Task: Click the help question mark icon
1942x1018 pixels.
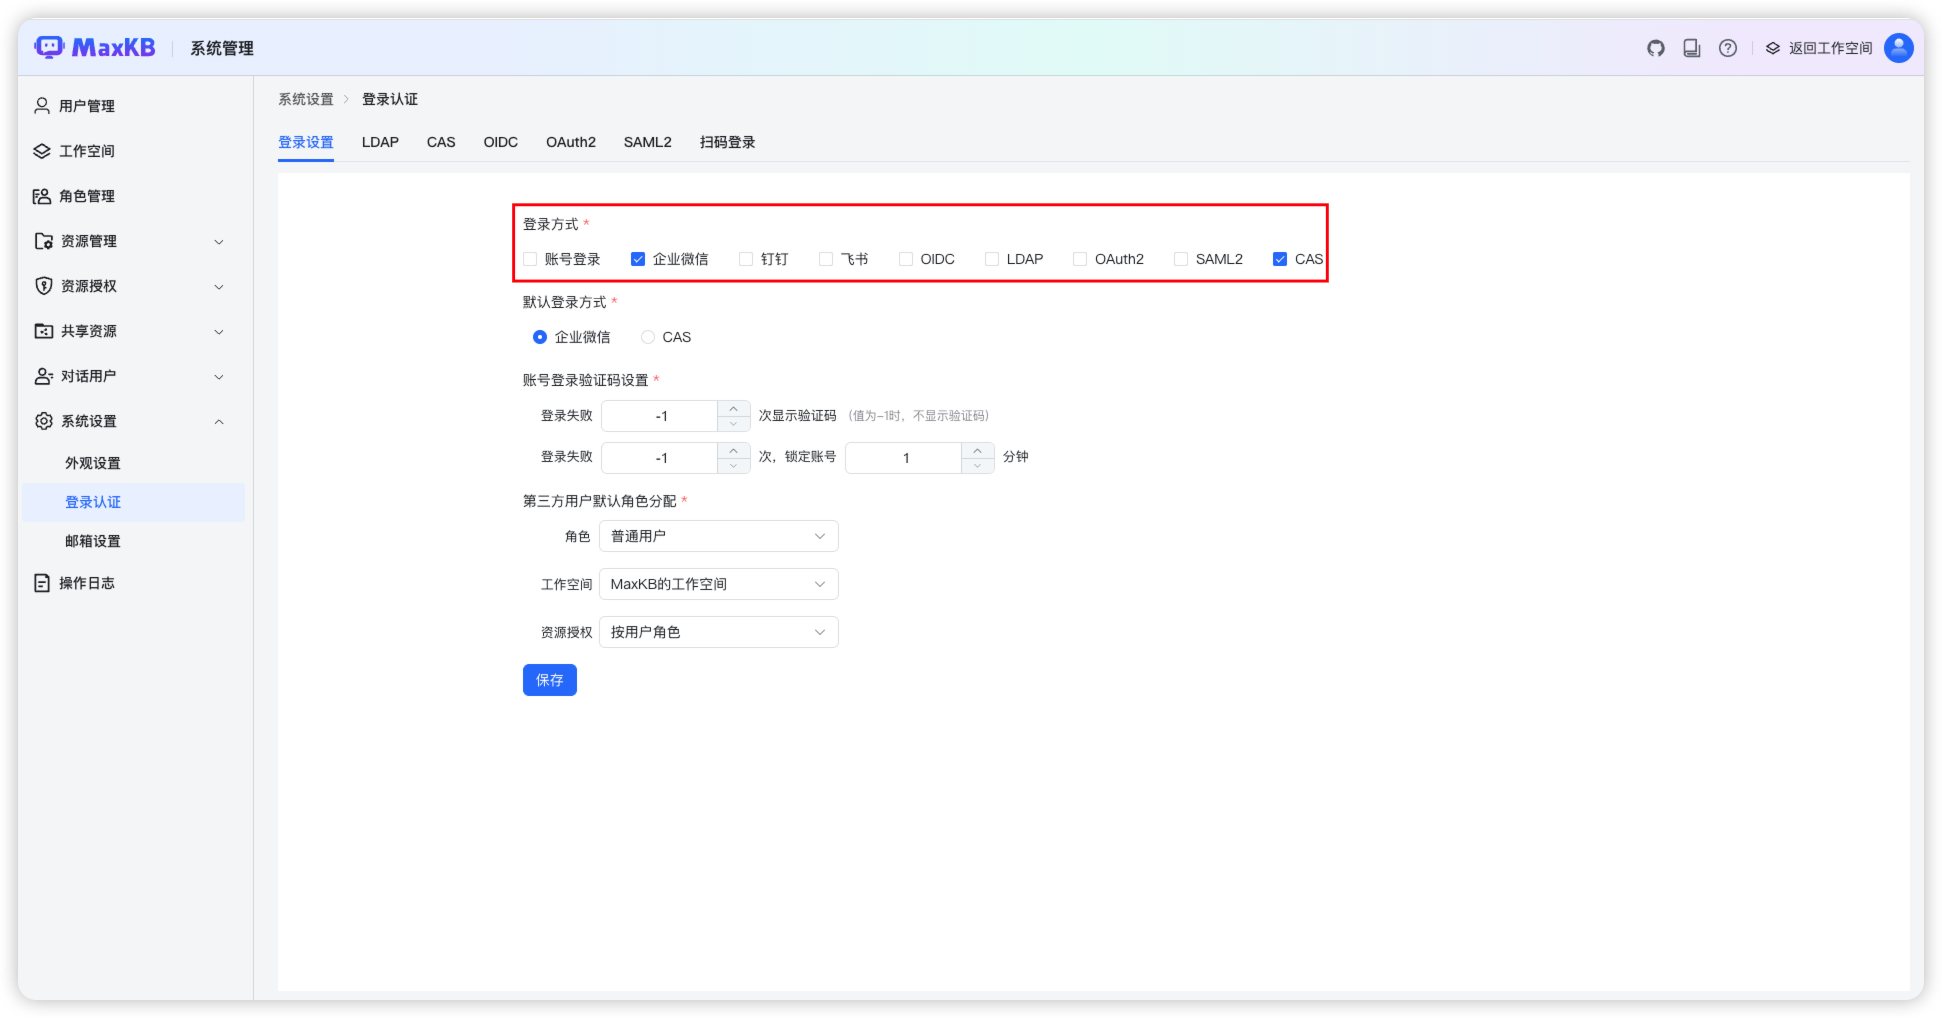Action: [1727, 47]
